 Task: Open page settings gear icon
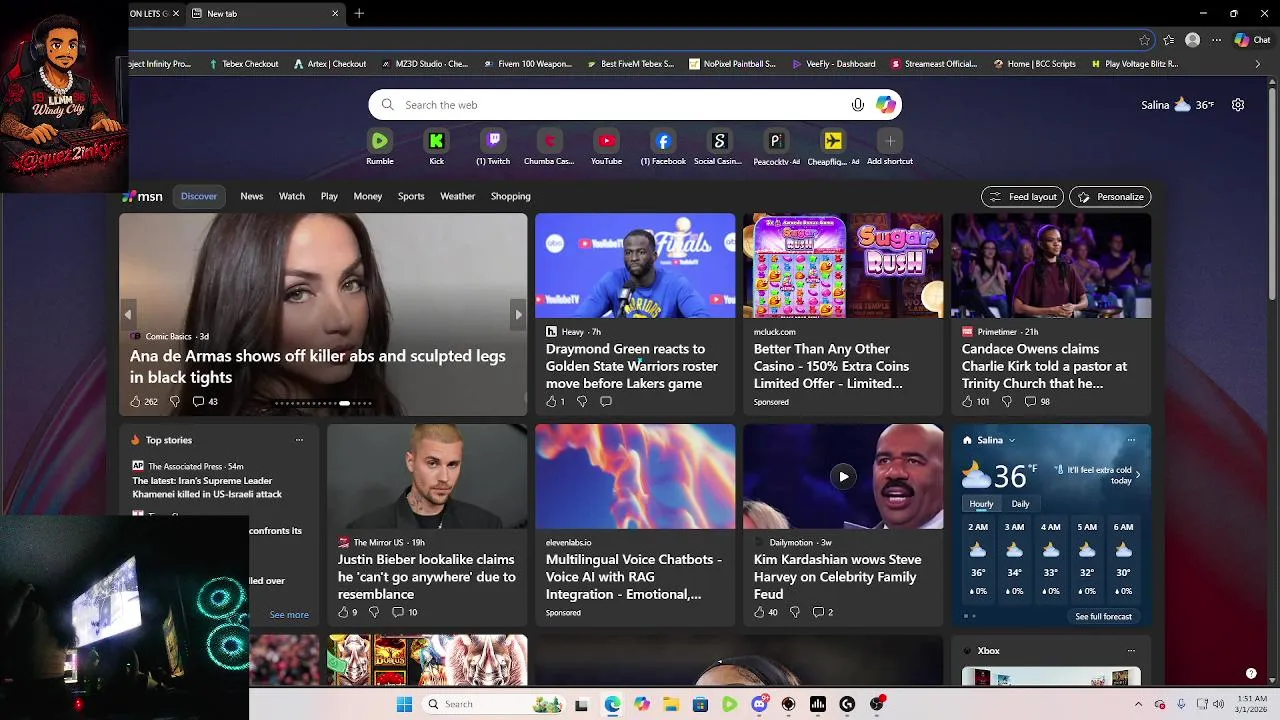pyautogui.click(x=1238, y=105)
